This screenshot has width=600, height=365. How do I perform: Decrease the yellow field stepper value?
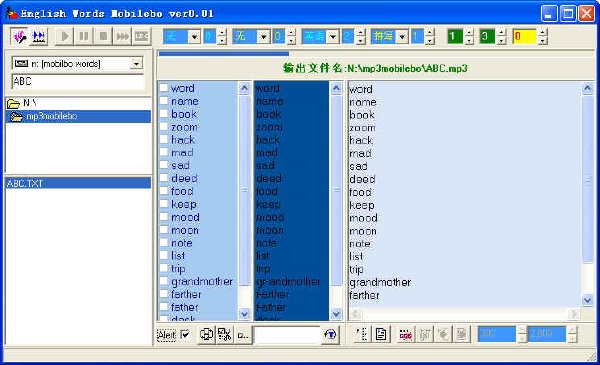pos(542,41)
